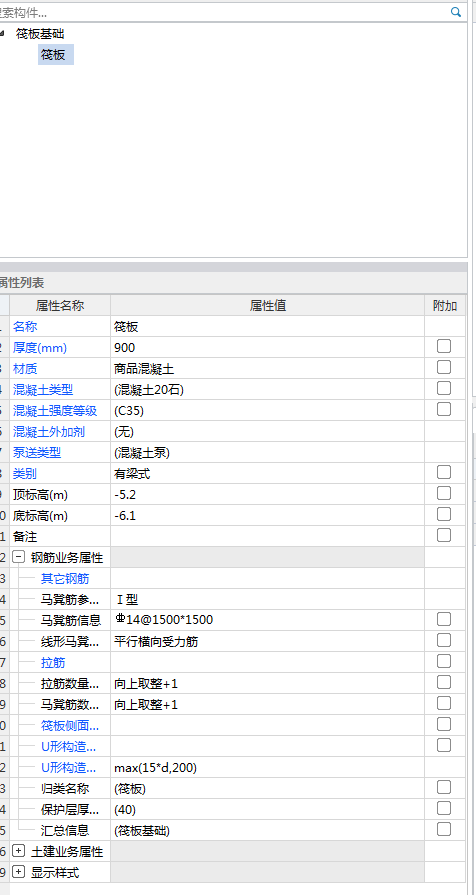Viewport: 476px width, 895px height.
Task: Check the 附加 box for 备注
Action: [x=444, y=535]
